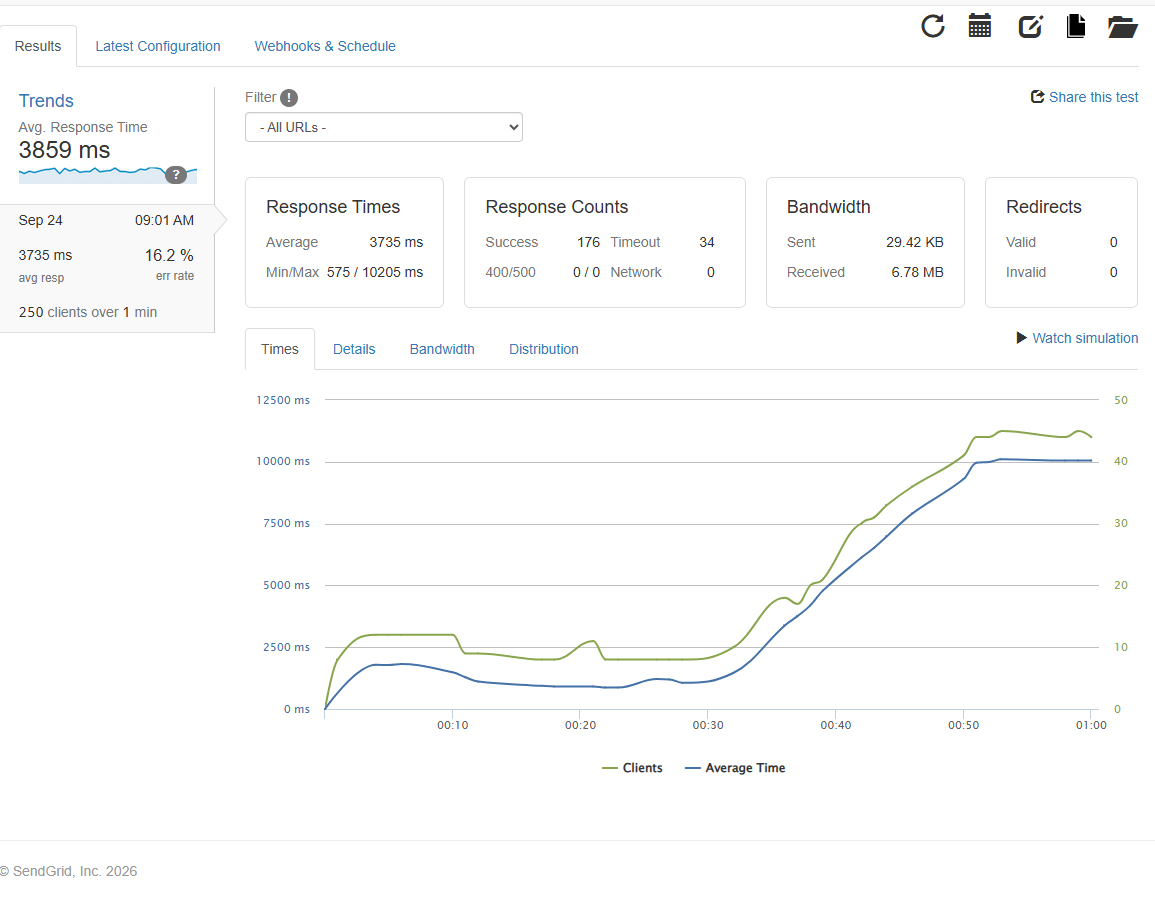View the Distribution tab
The image size is (1155, 900).
[544, 349]
